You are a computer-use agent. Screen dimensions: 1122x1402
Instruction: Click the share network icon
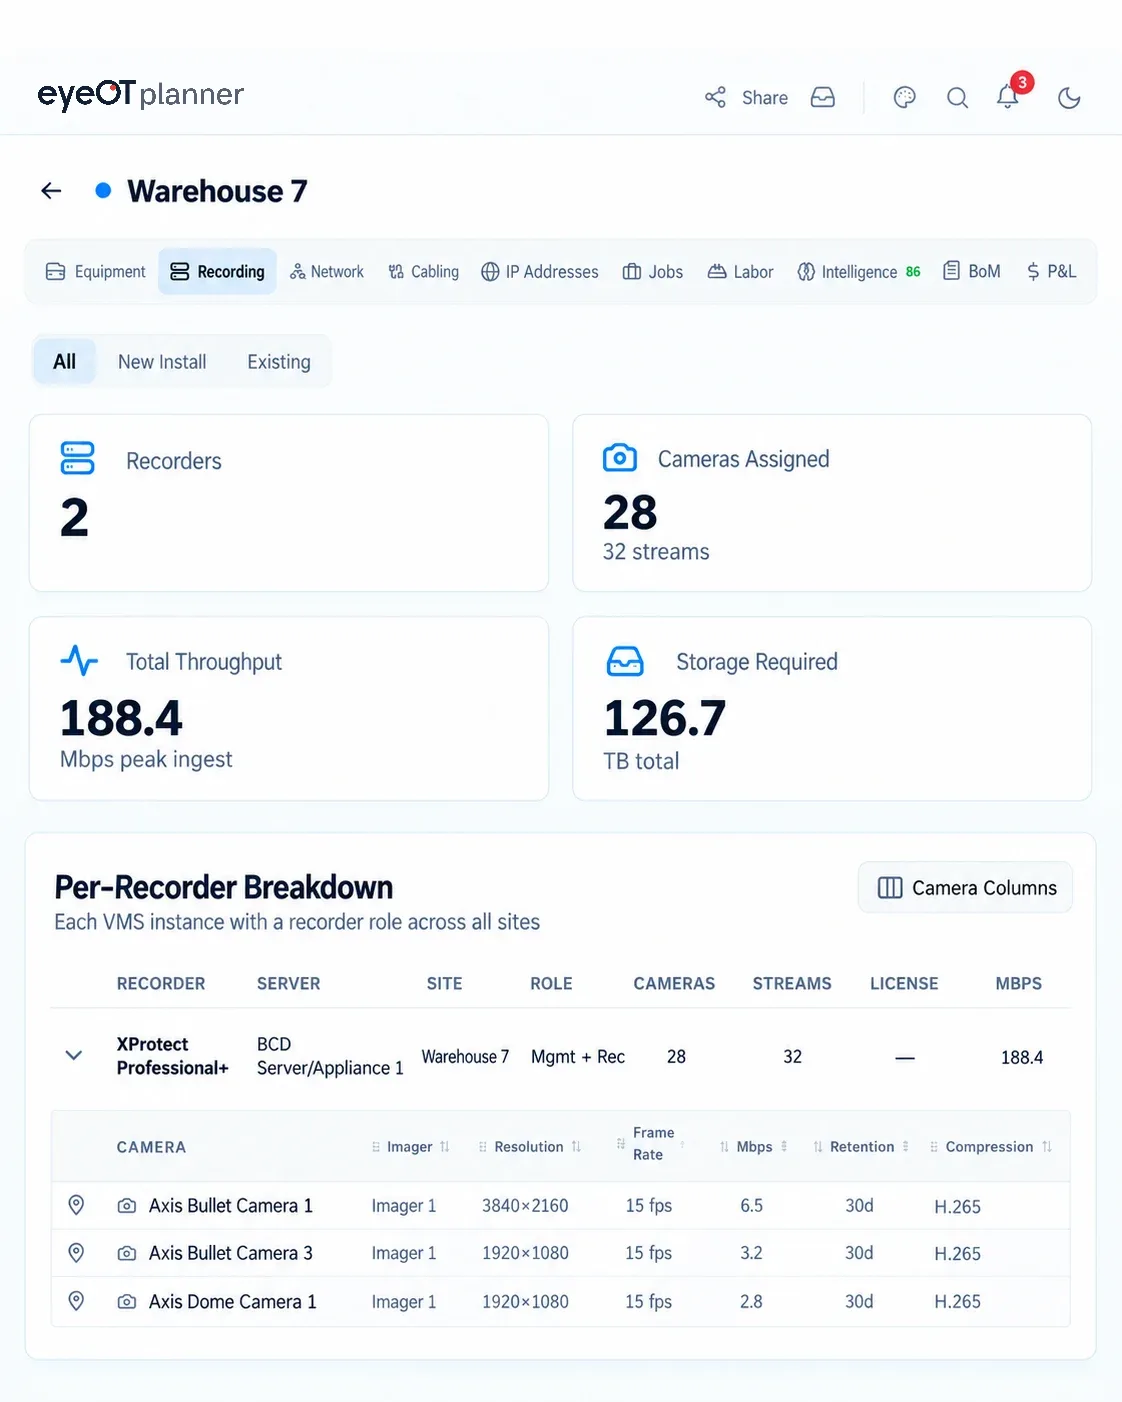[x=715, y=97]
